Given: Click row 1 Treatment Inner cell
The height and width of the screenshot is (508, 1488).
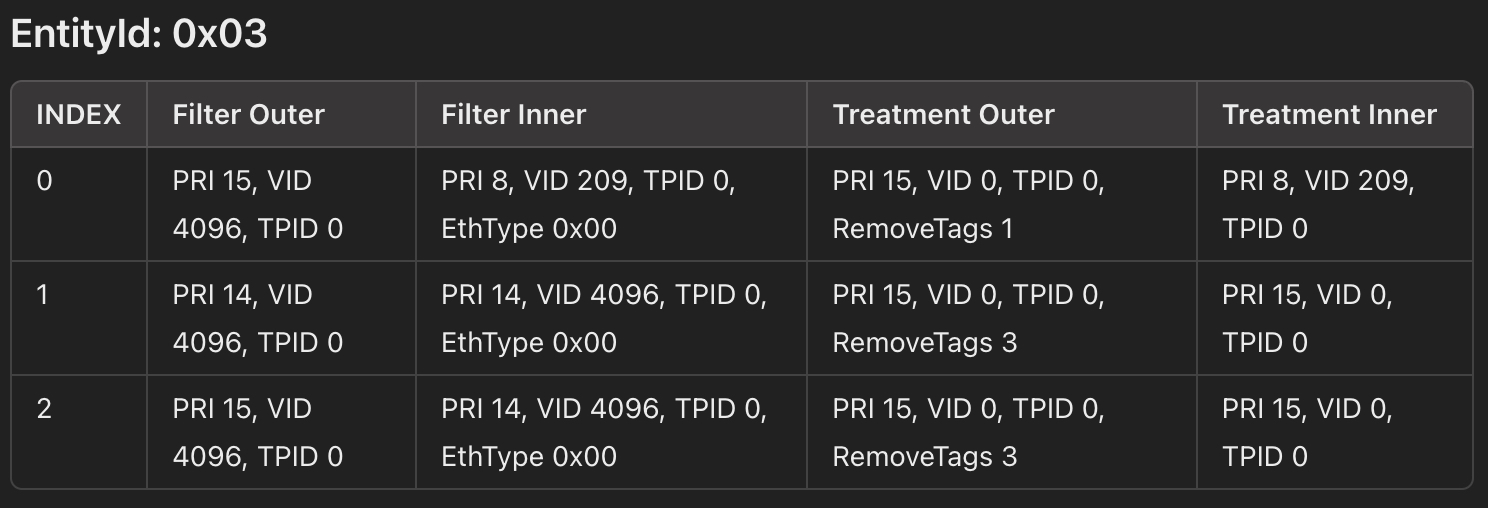Looking at the screenshot, I should [x=1334, y=318].
